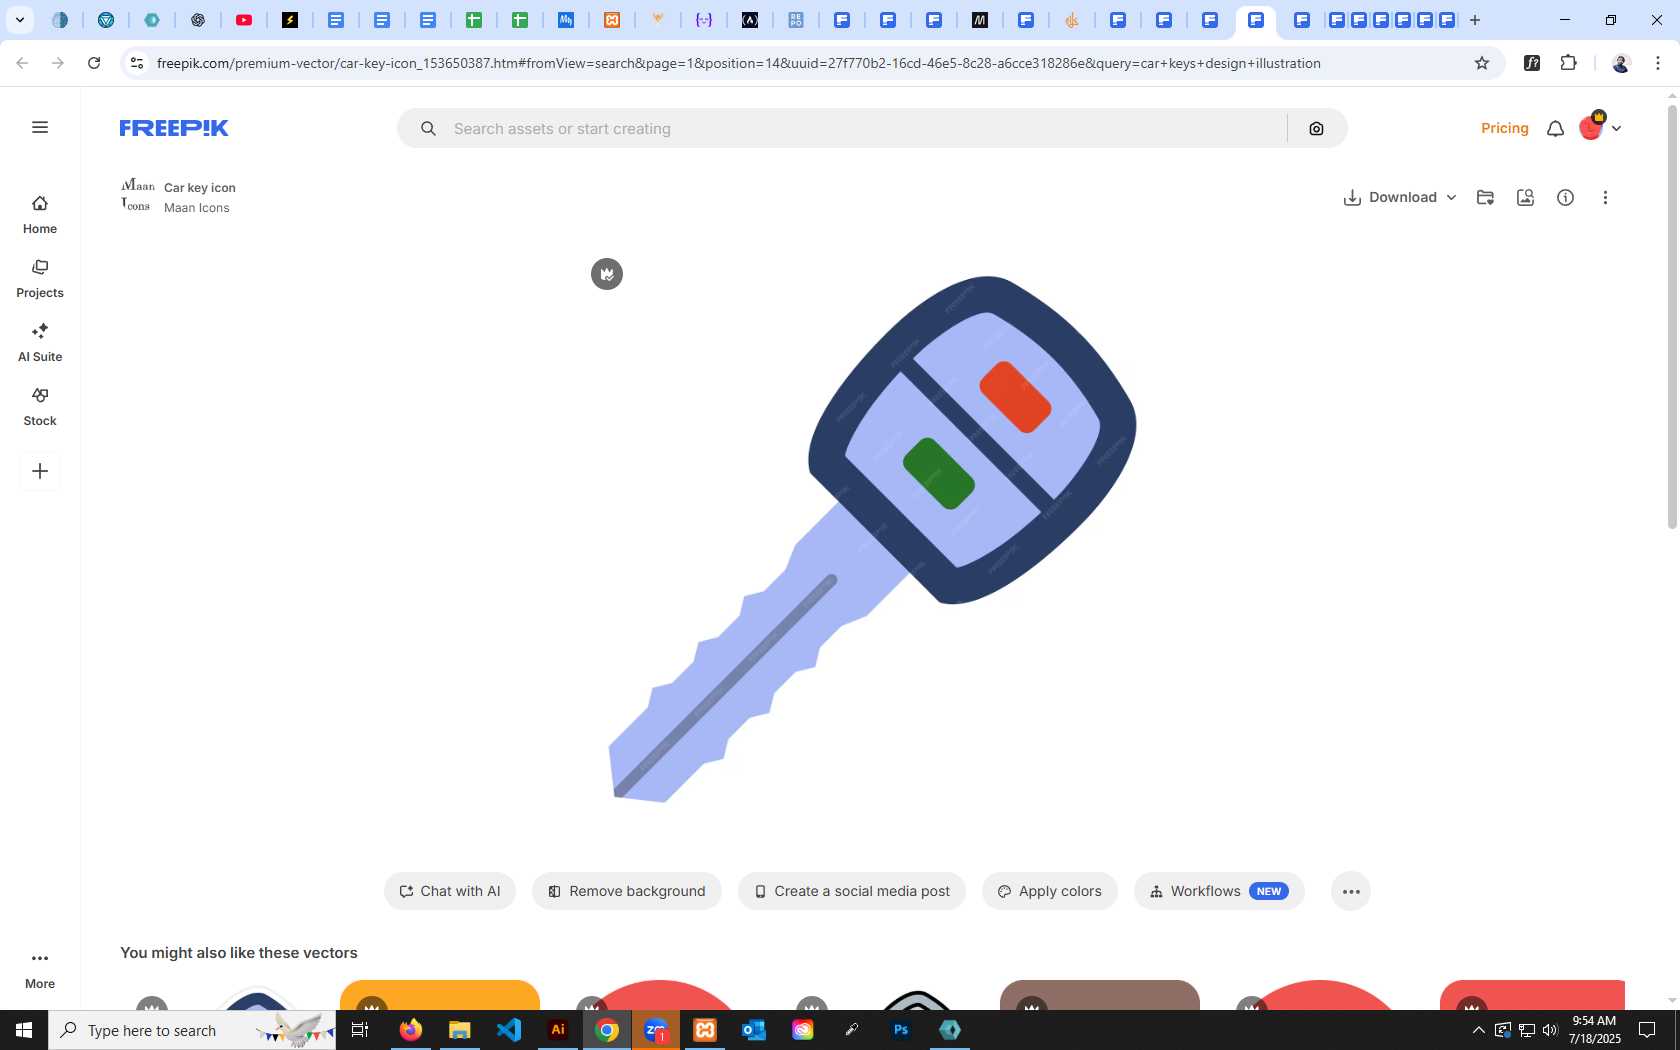Click the camera search-by-image icon
1680x1050 pixels.
[1316, 128]
